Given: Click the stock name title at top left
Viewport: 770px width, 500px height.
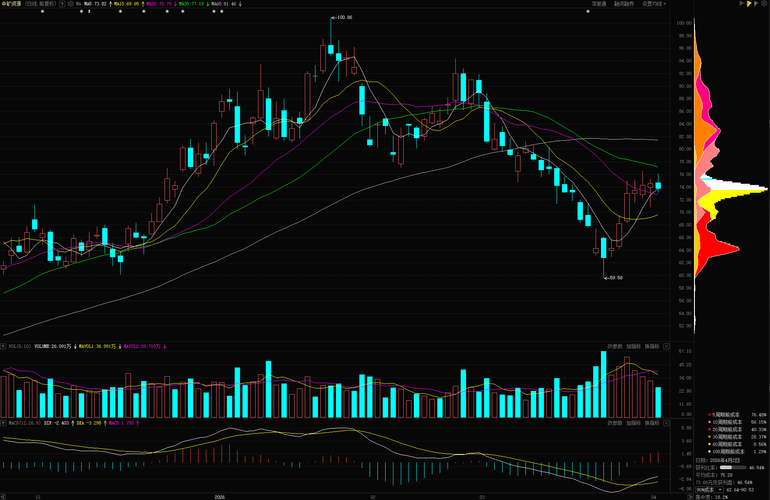Looking at the screenshot, I should pyautogui.click(x=13, y=3).
